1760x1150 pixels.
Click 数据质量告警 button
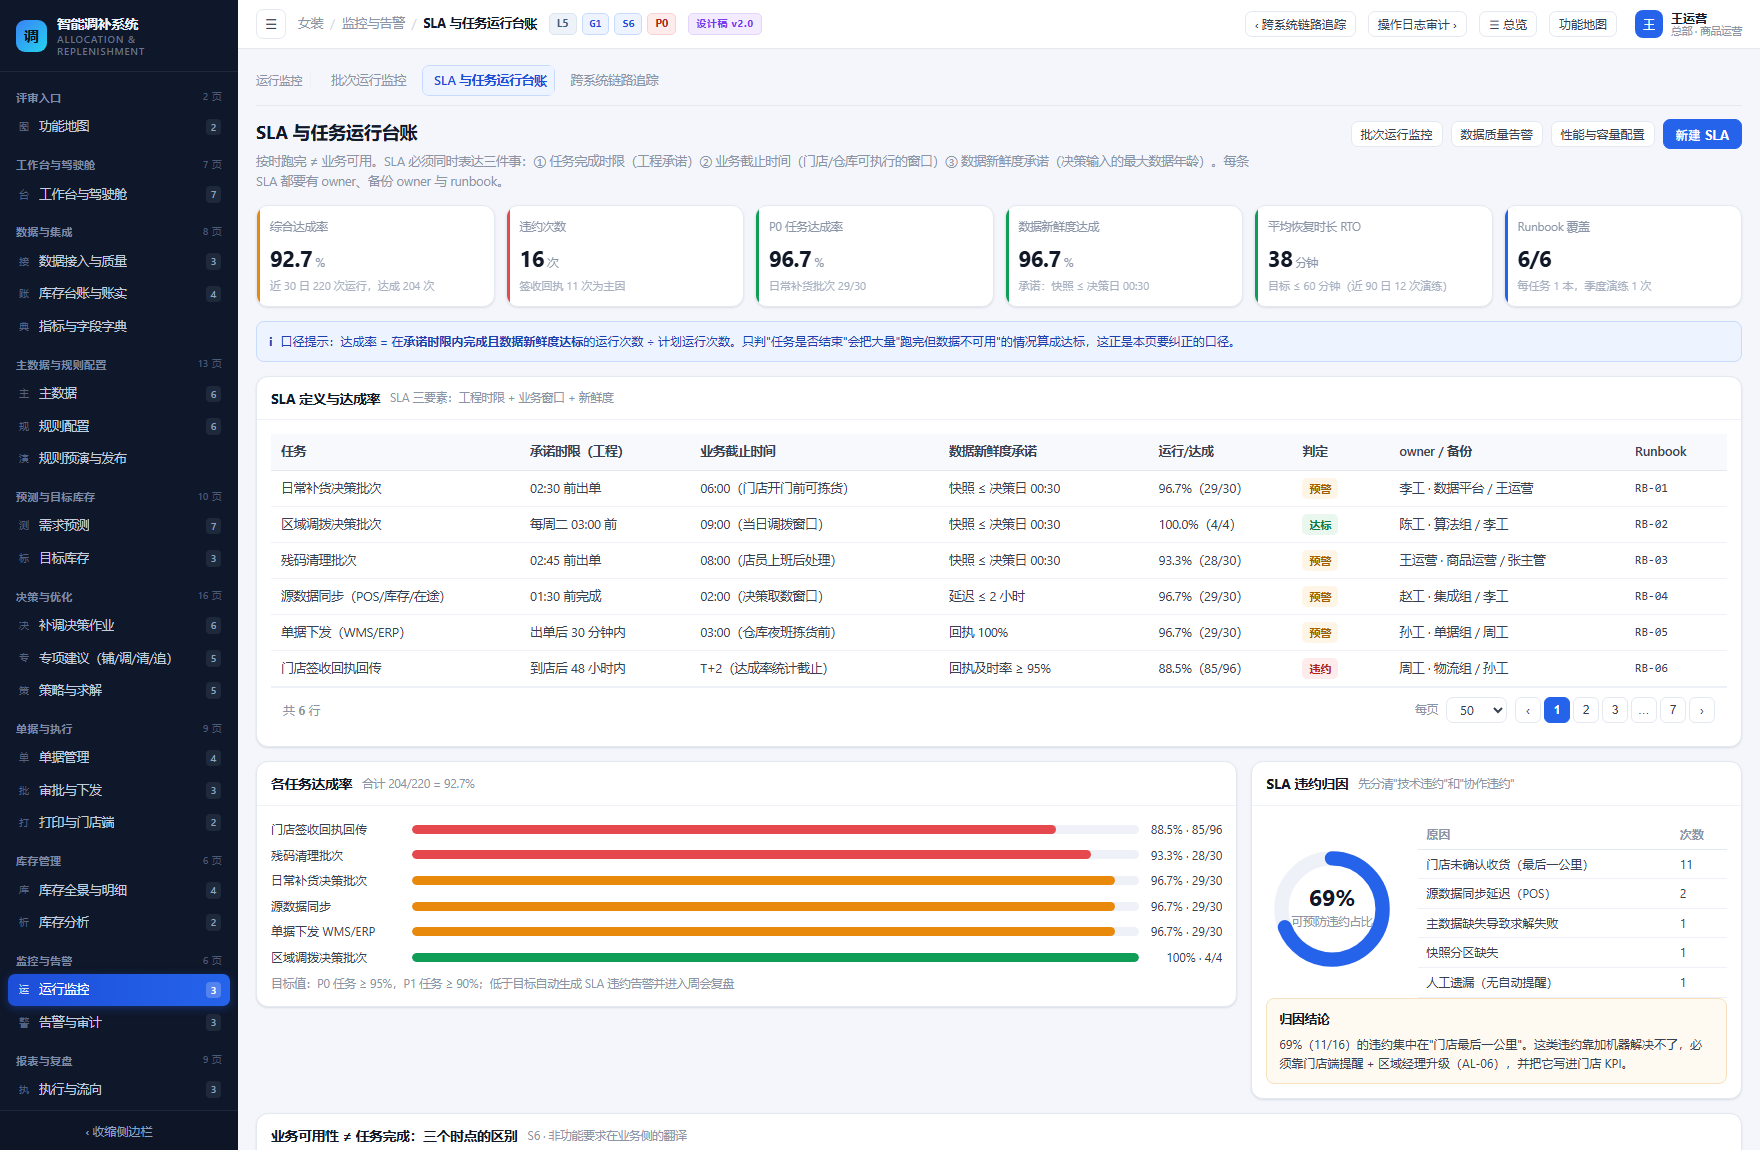pyautogui.click(x=1496, y=135)
